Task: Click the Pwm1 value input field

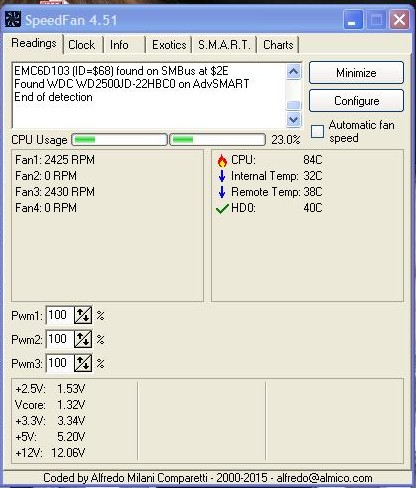Action: (60, 315)
